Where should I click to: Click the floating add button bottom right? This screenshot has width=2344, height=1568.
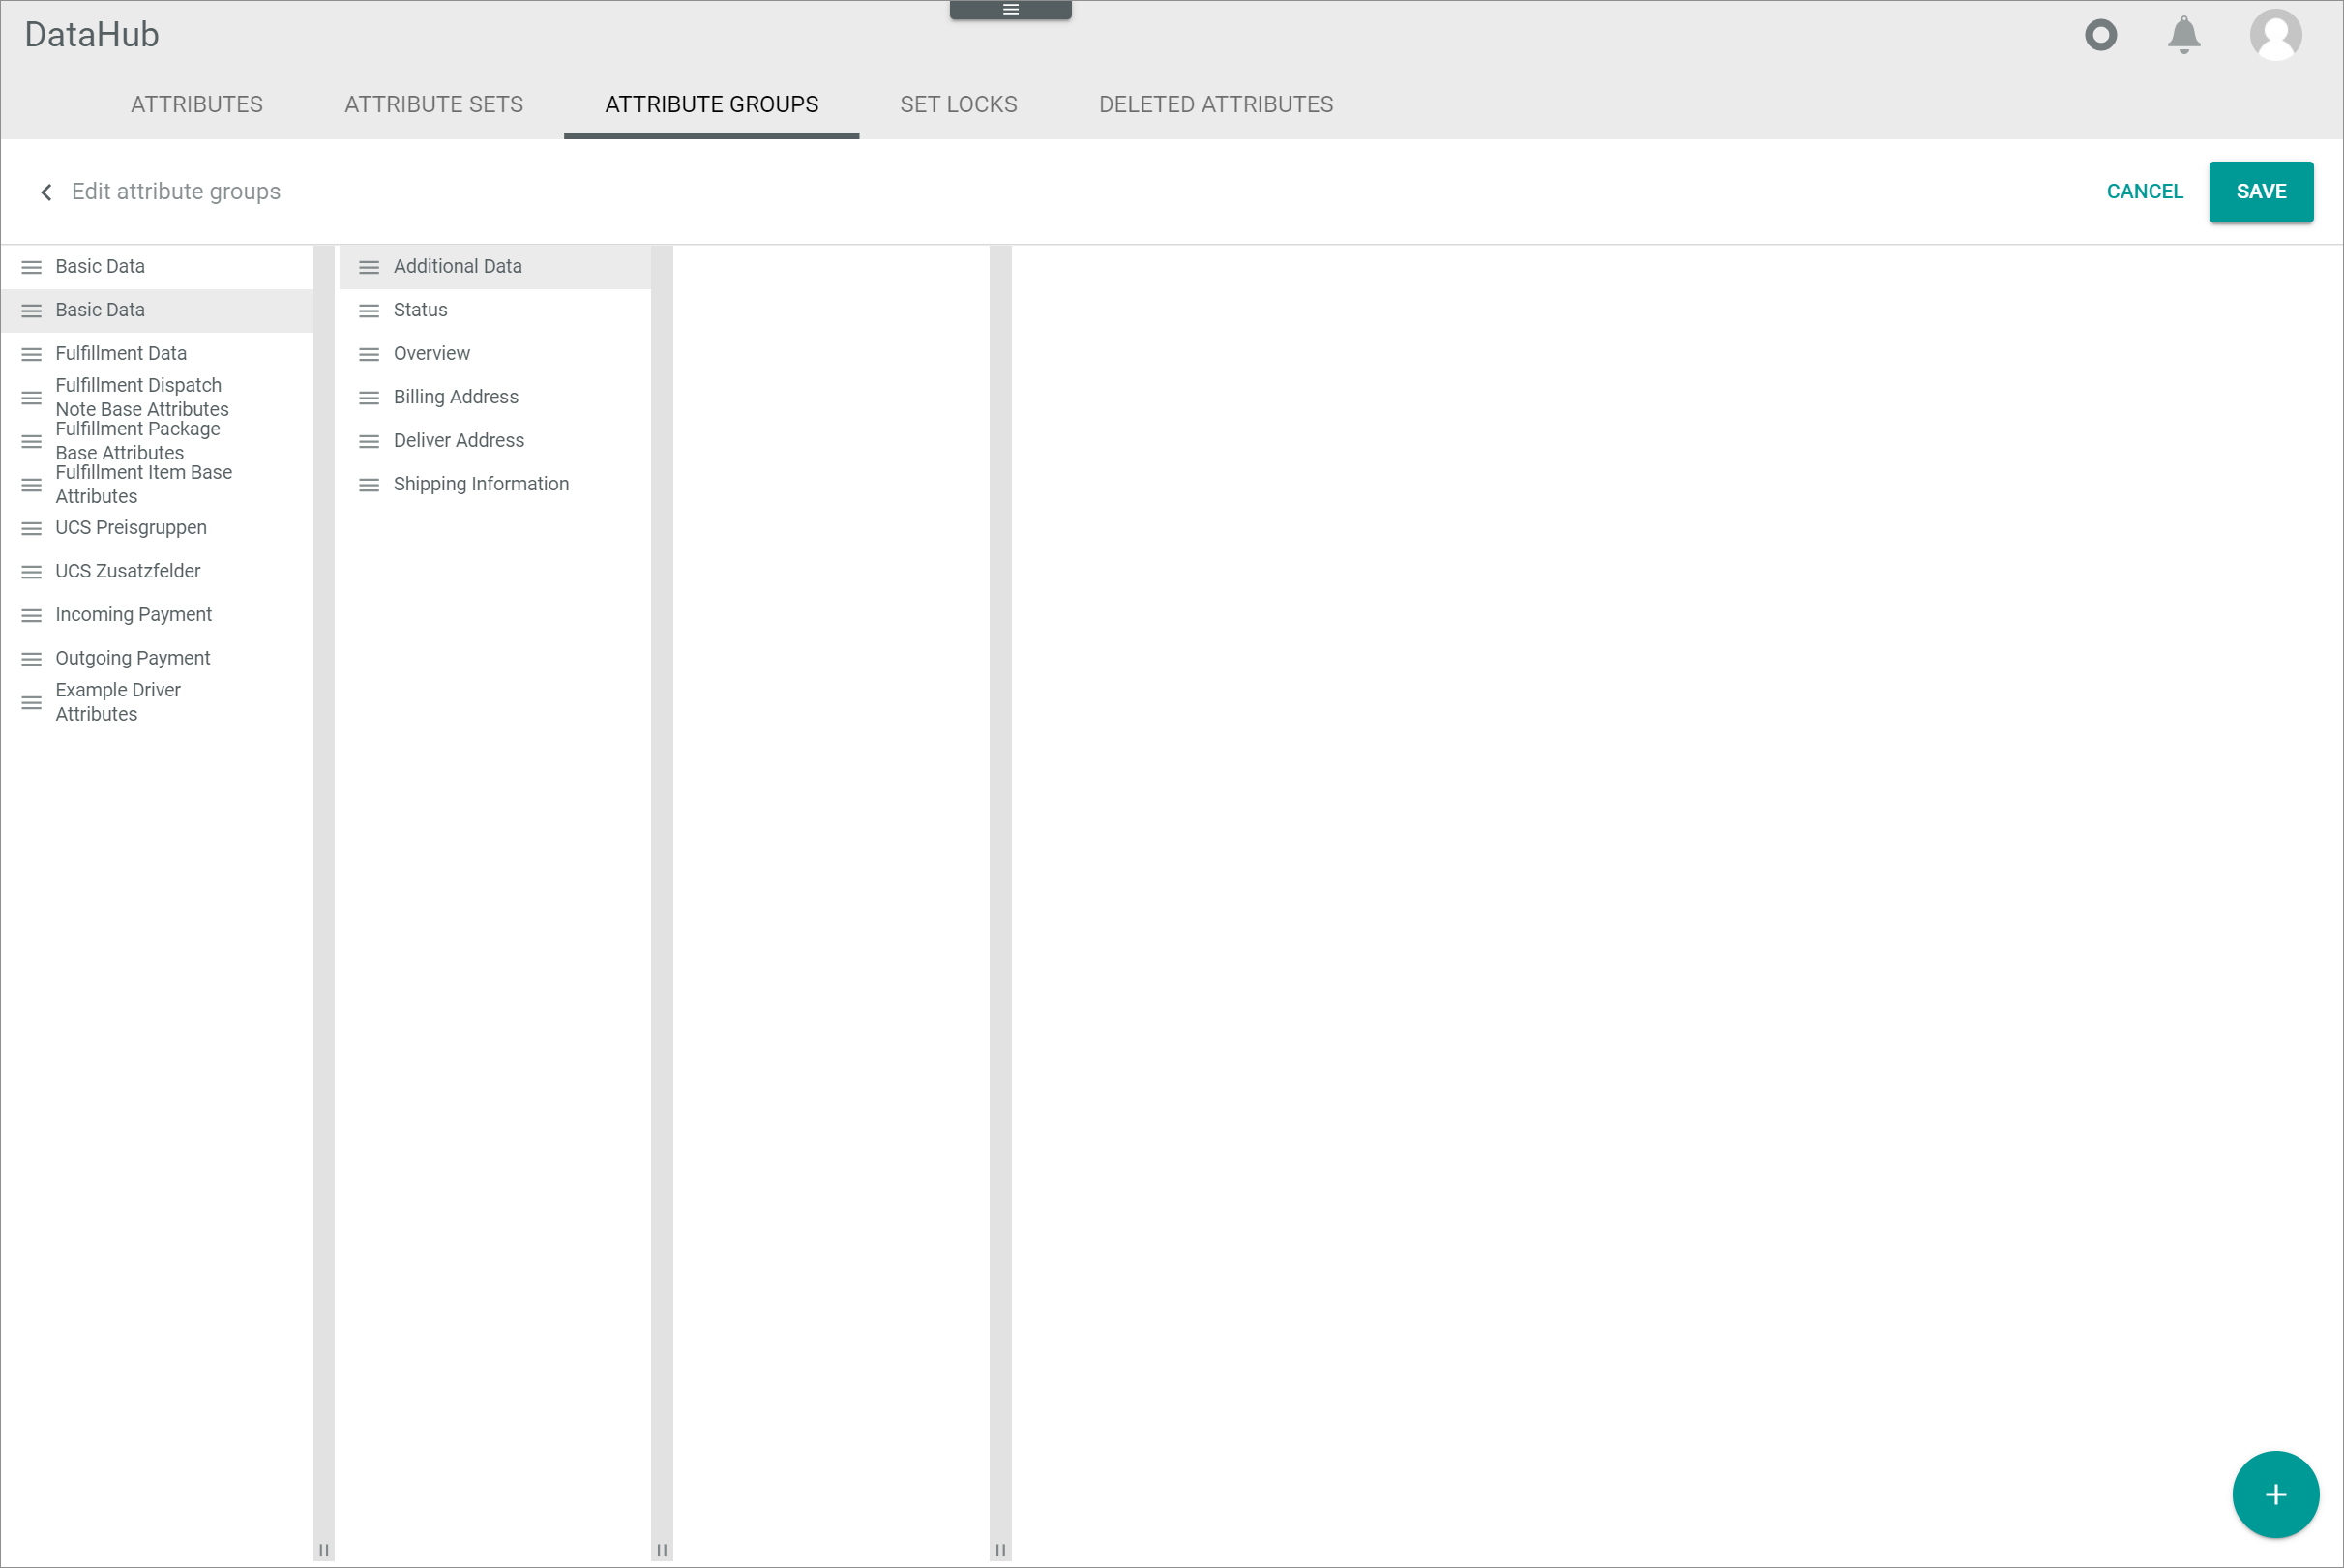(2274, 1493)
